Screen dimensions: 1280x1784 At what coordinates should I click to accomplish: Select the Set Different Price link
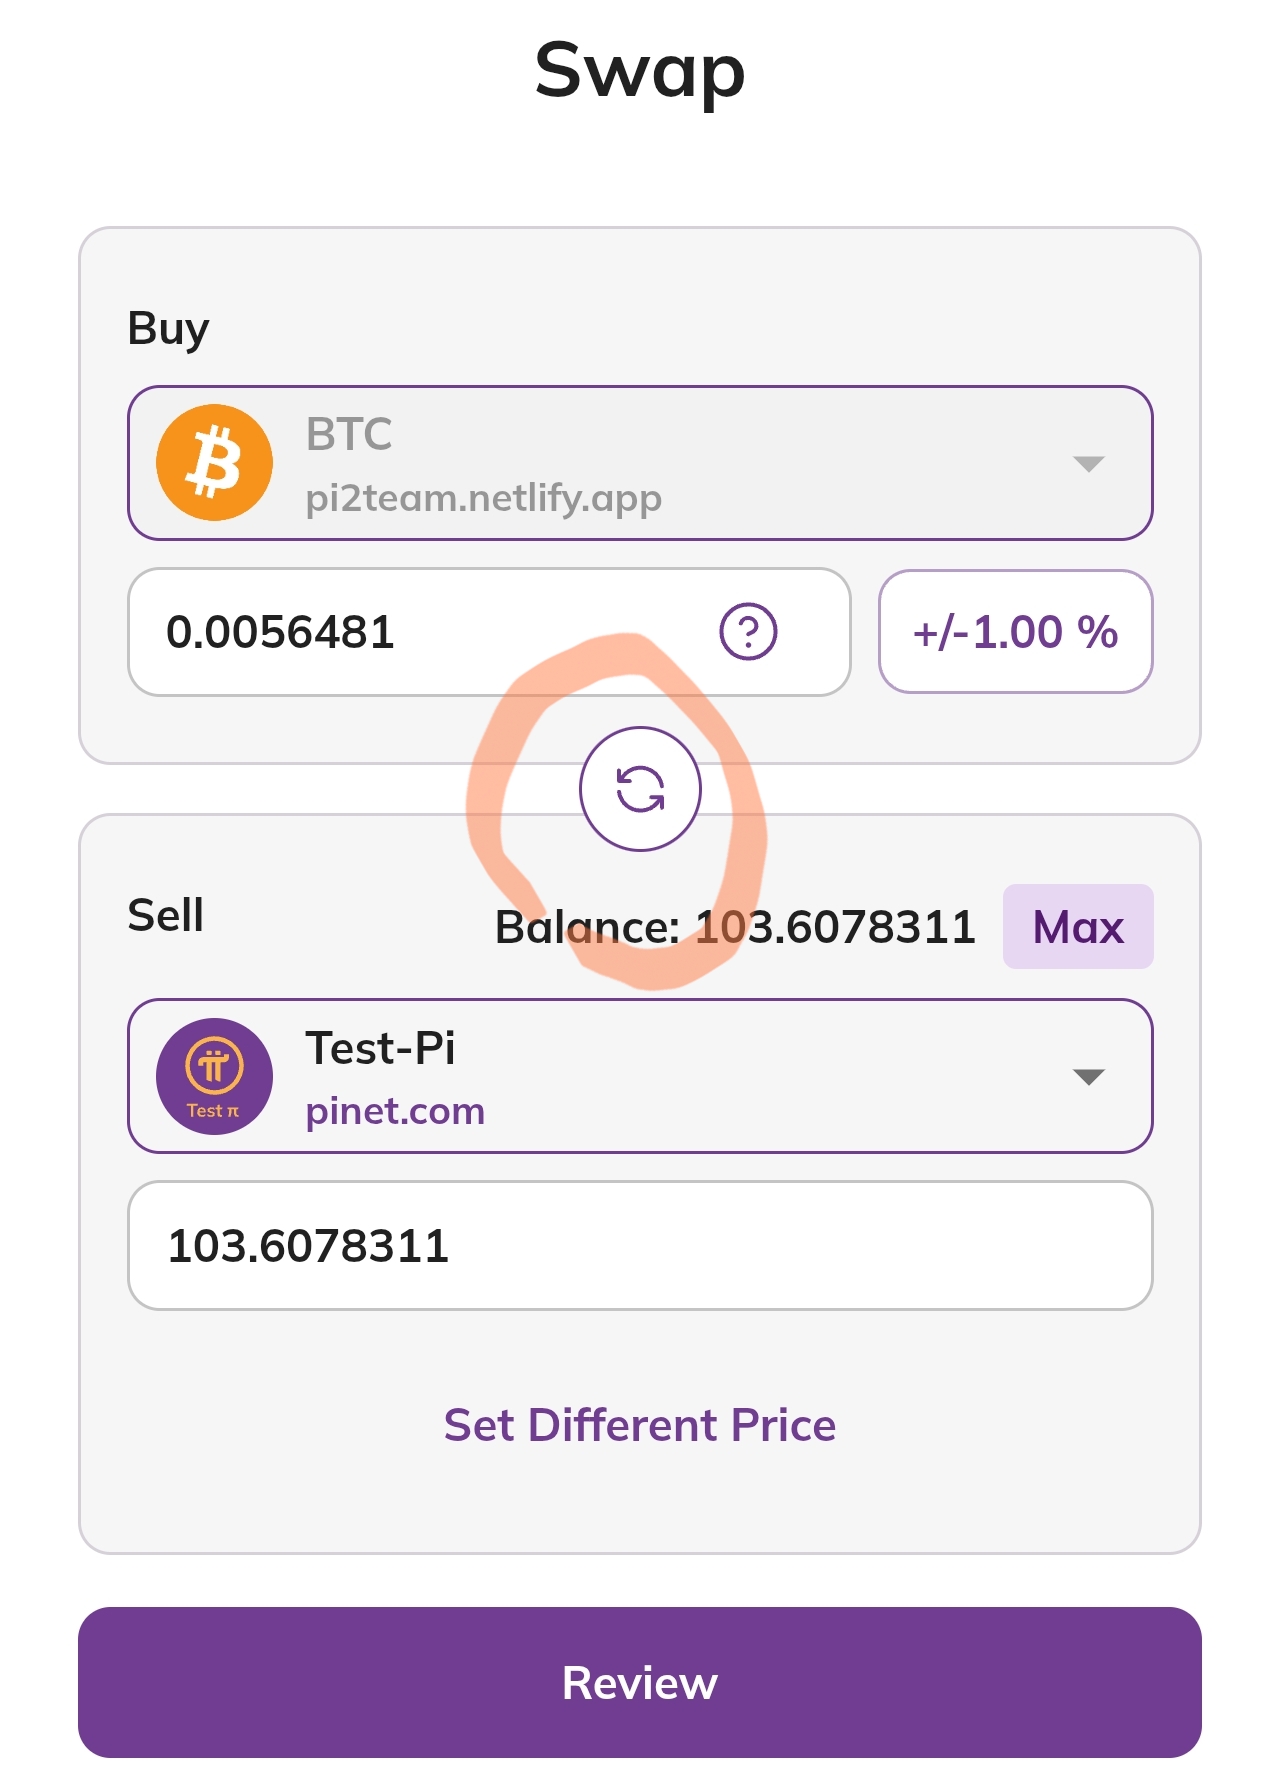click(640, 1425)
